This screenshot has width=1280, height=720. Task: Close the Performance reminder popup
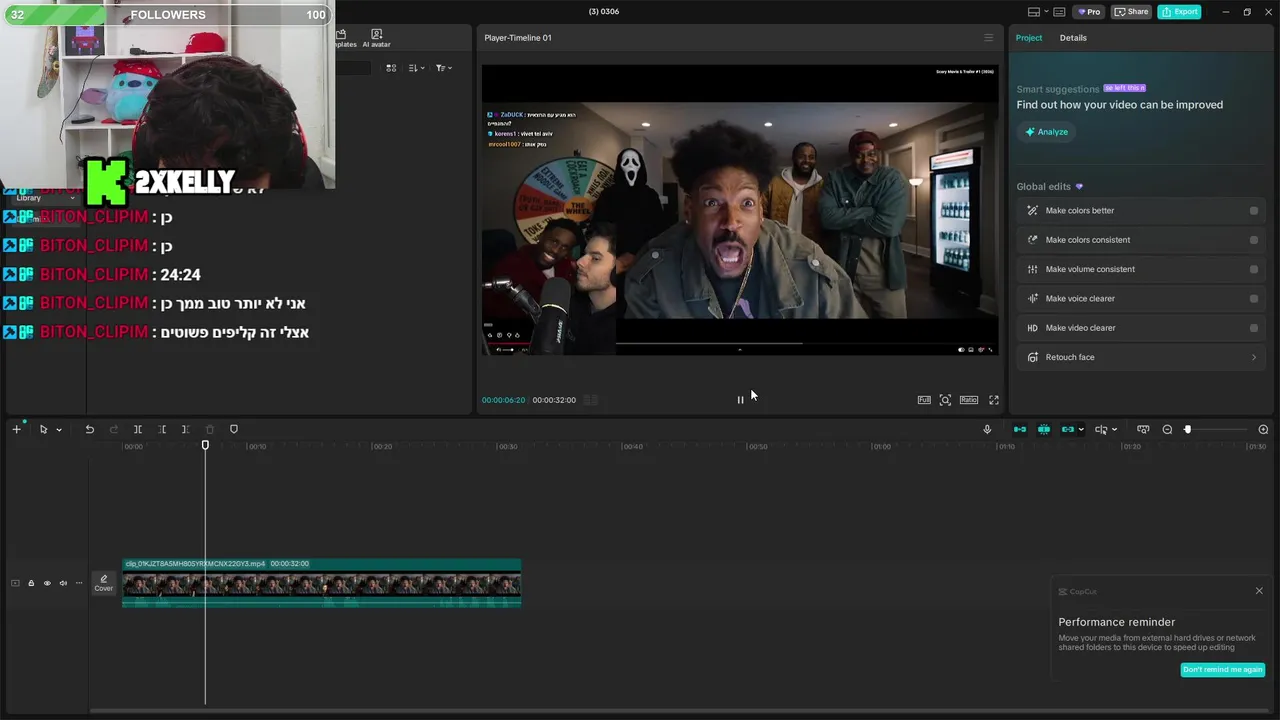1259,591
